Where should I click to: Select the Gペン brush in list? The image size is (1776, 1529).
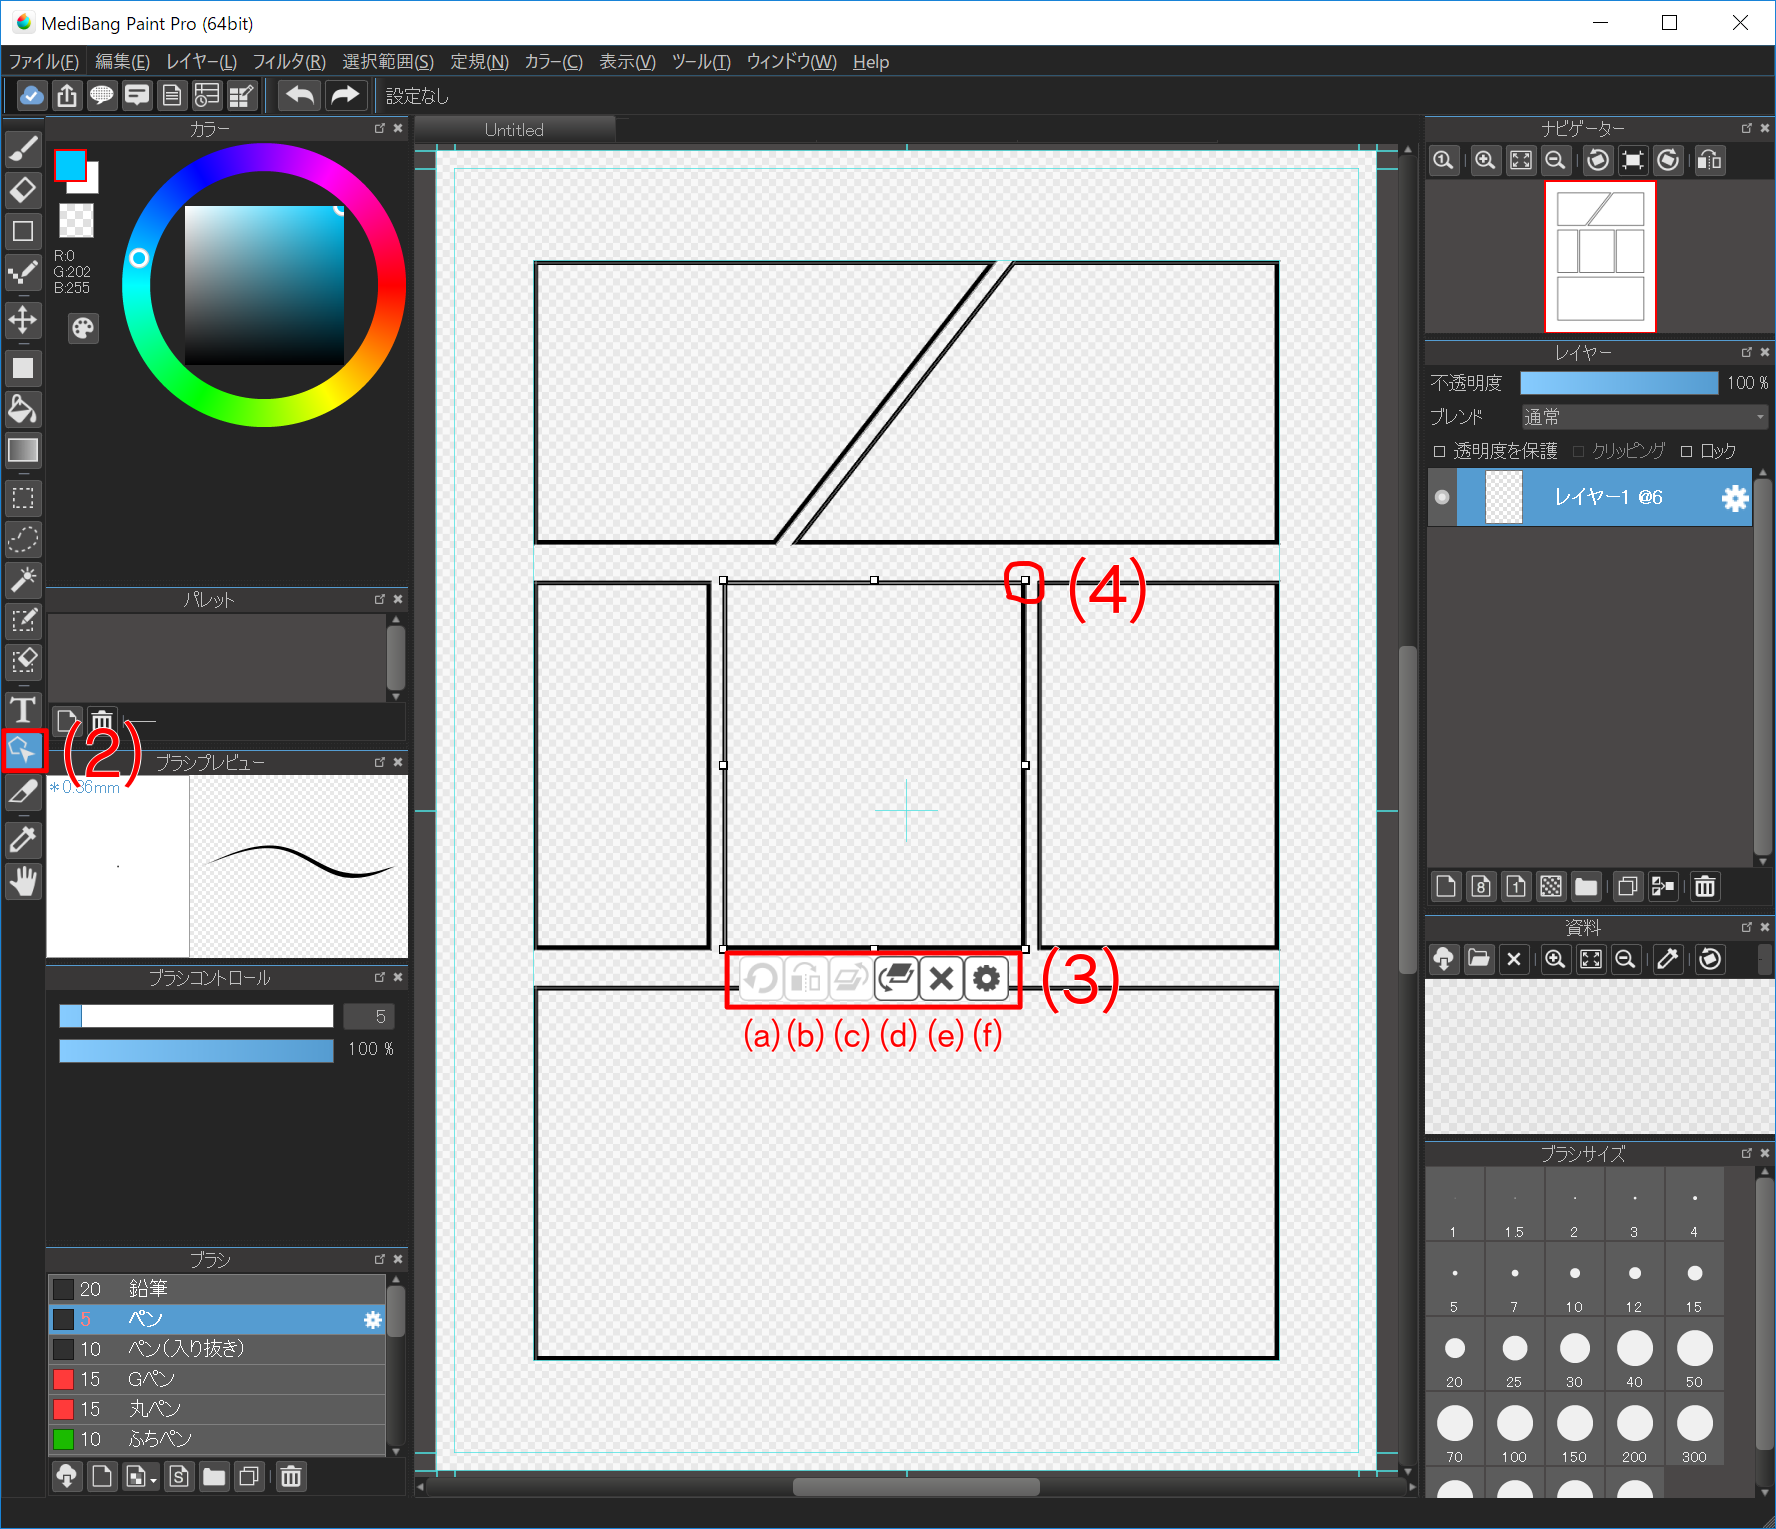(x=217, y=1379)
